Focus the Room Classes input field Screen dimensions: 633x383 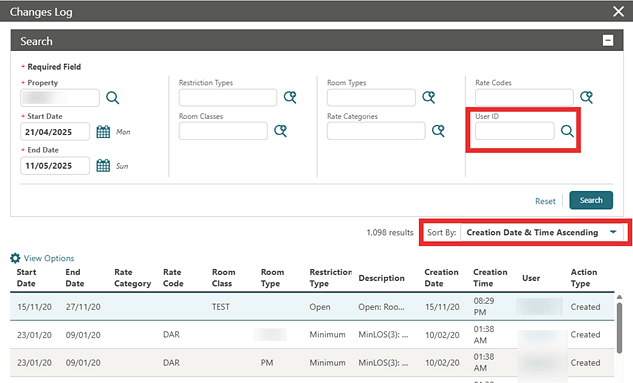pyautogui.click(x=223, y=131)
